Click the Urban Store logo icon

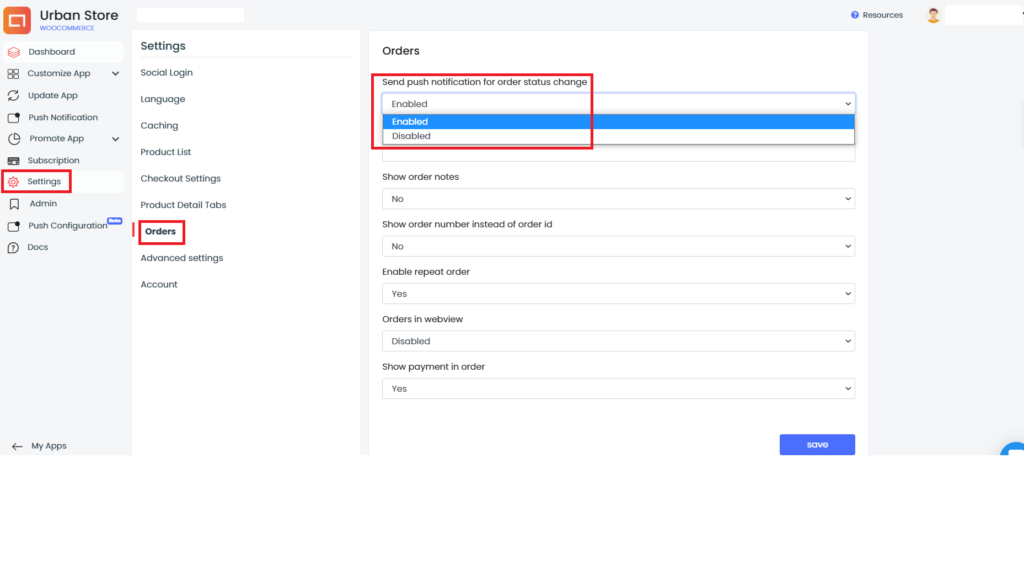(x=17, y=20)
